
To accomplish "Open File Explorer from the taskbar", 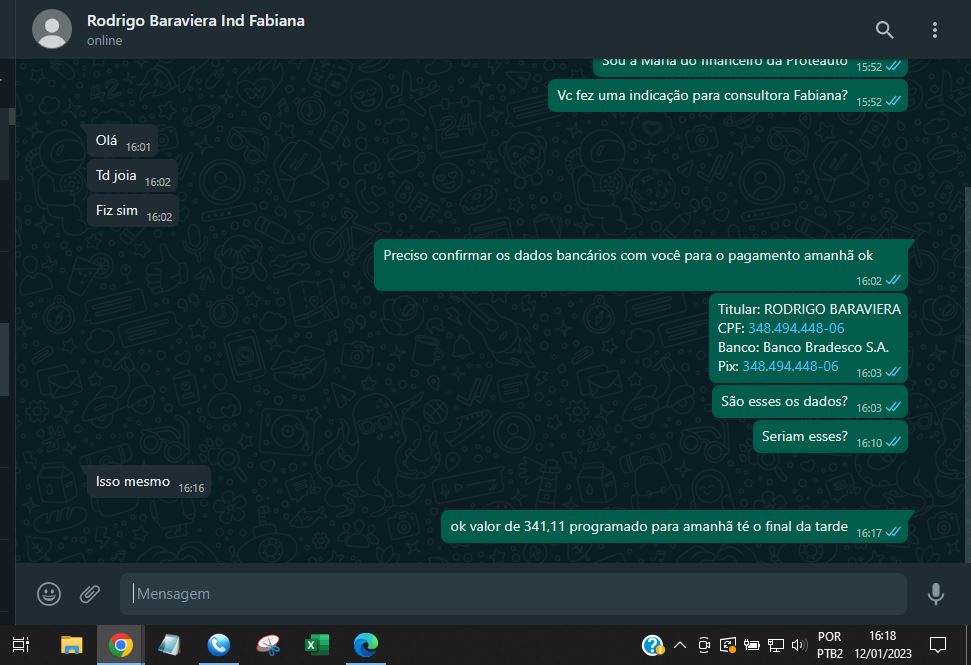I will tap(72, 645).
